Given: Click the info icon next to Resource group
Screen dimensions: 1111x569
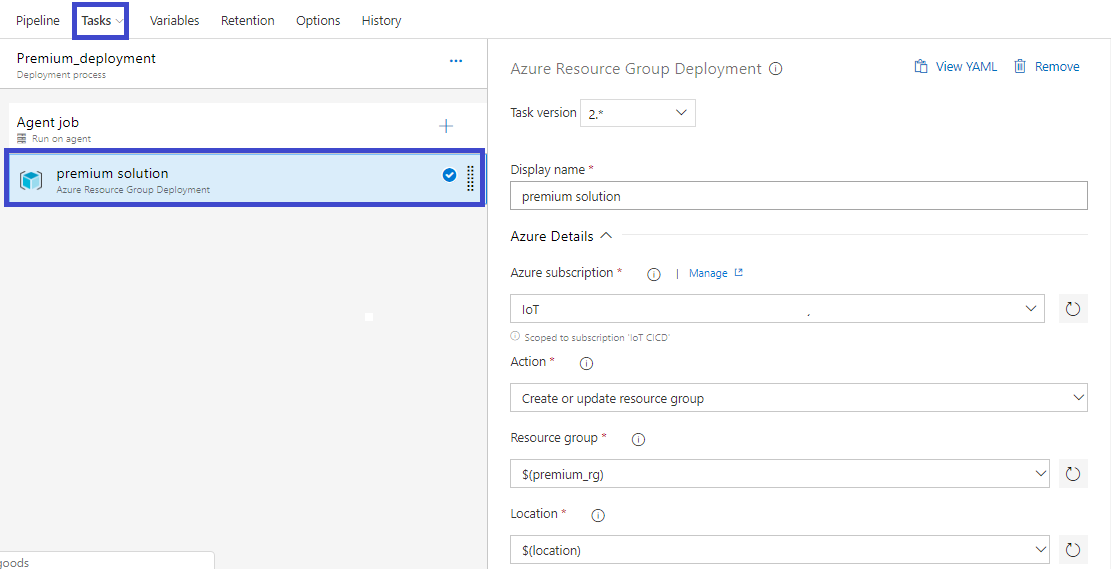Looking at the screenshot, I should (638, 439).
